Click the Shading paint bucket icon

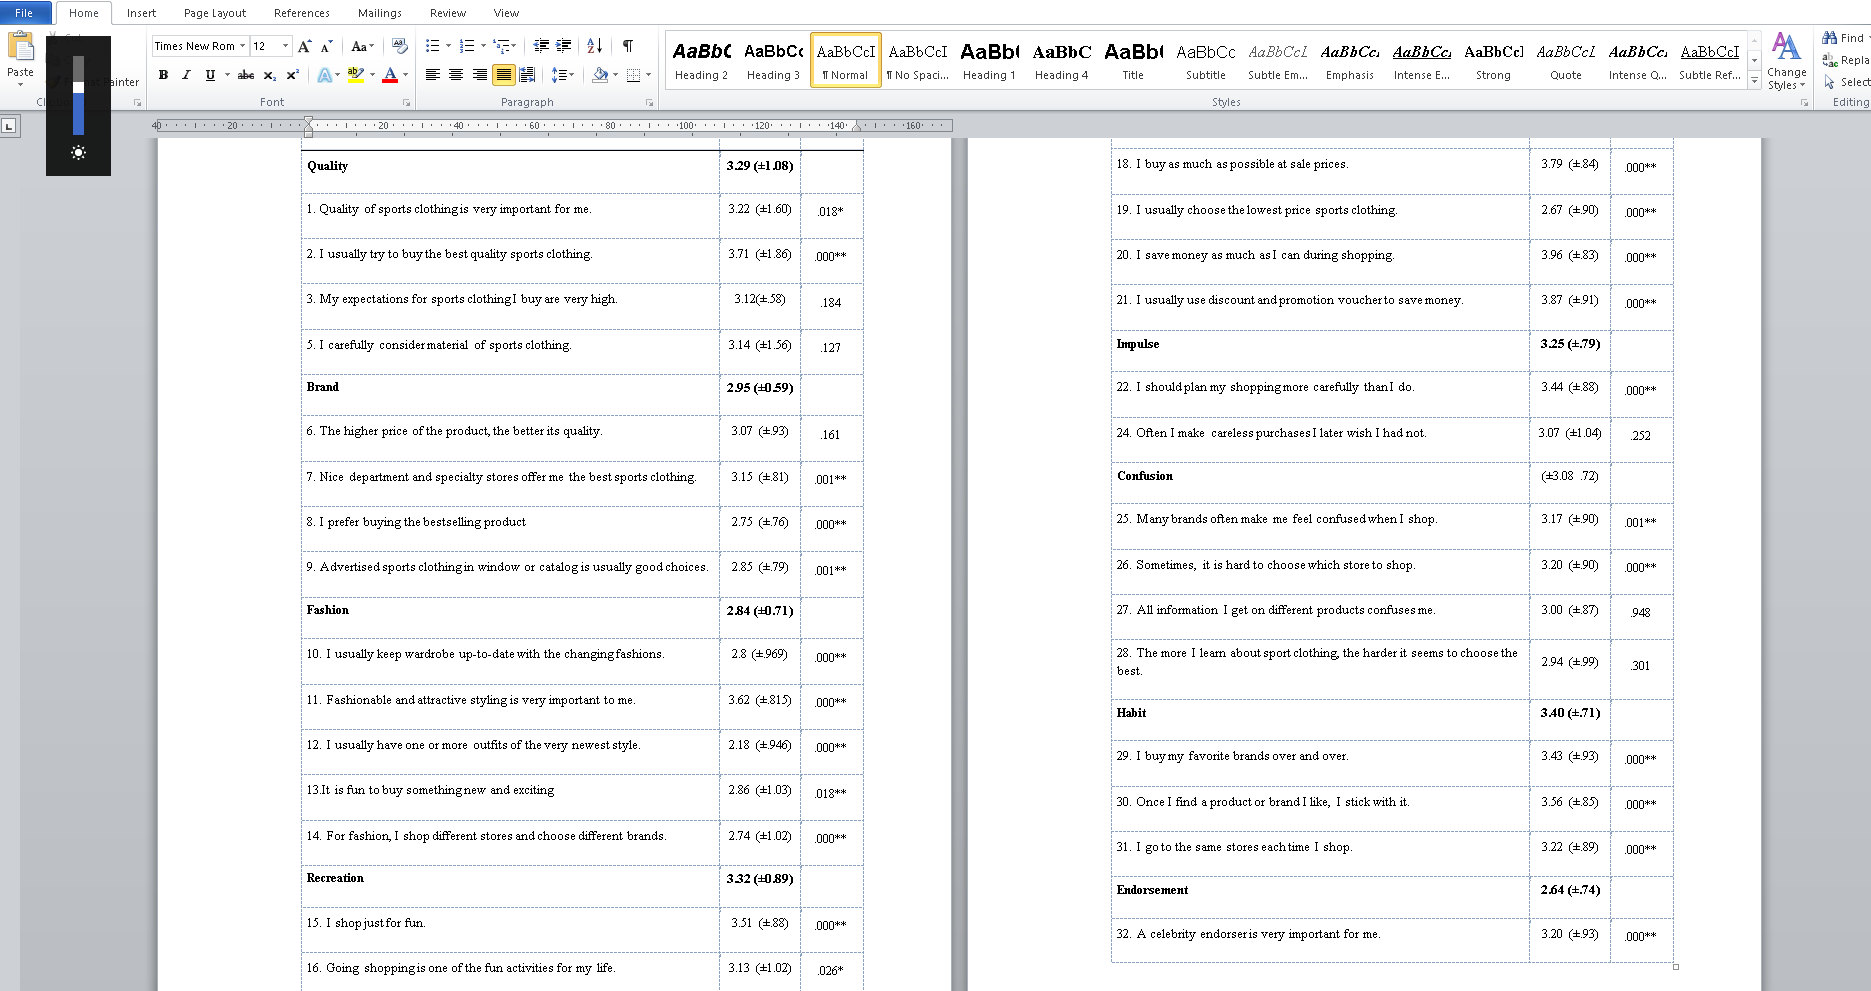pos(600,75)
